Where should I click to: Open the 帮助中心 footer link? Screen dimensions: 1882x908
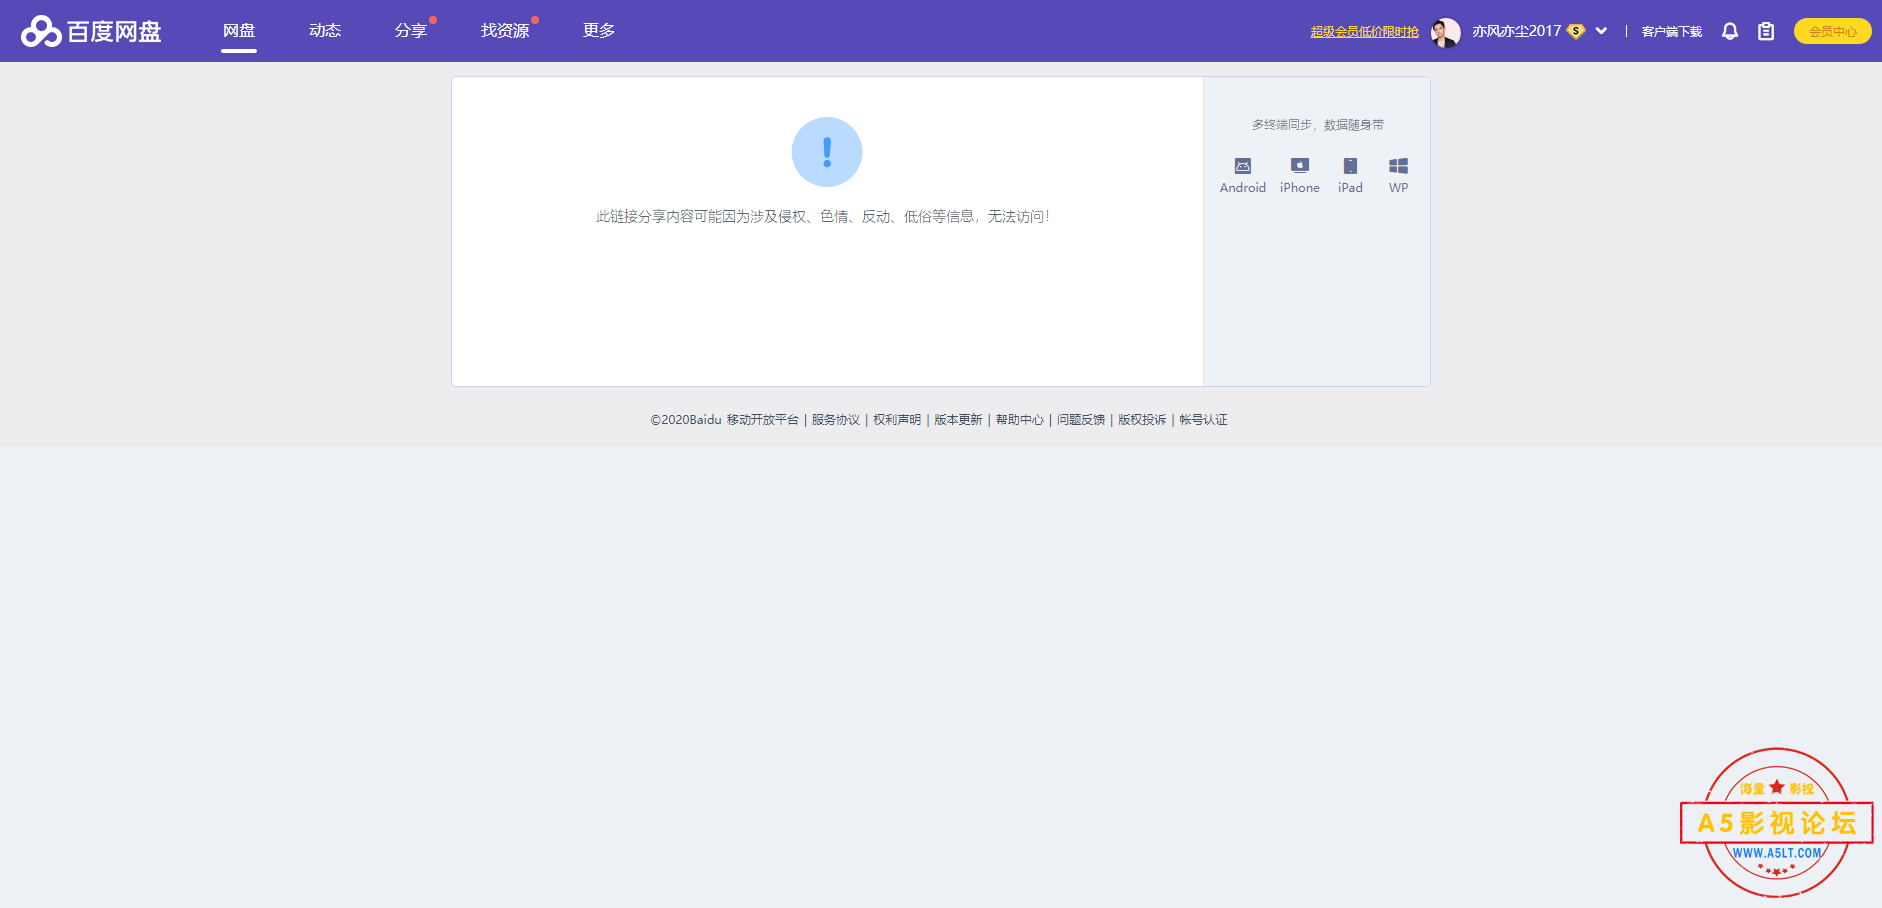coord(1019,420)
